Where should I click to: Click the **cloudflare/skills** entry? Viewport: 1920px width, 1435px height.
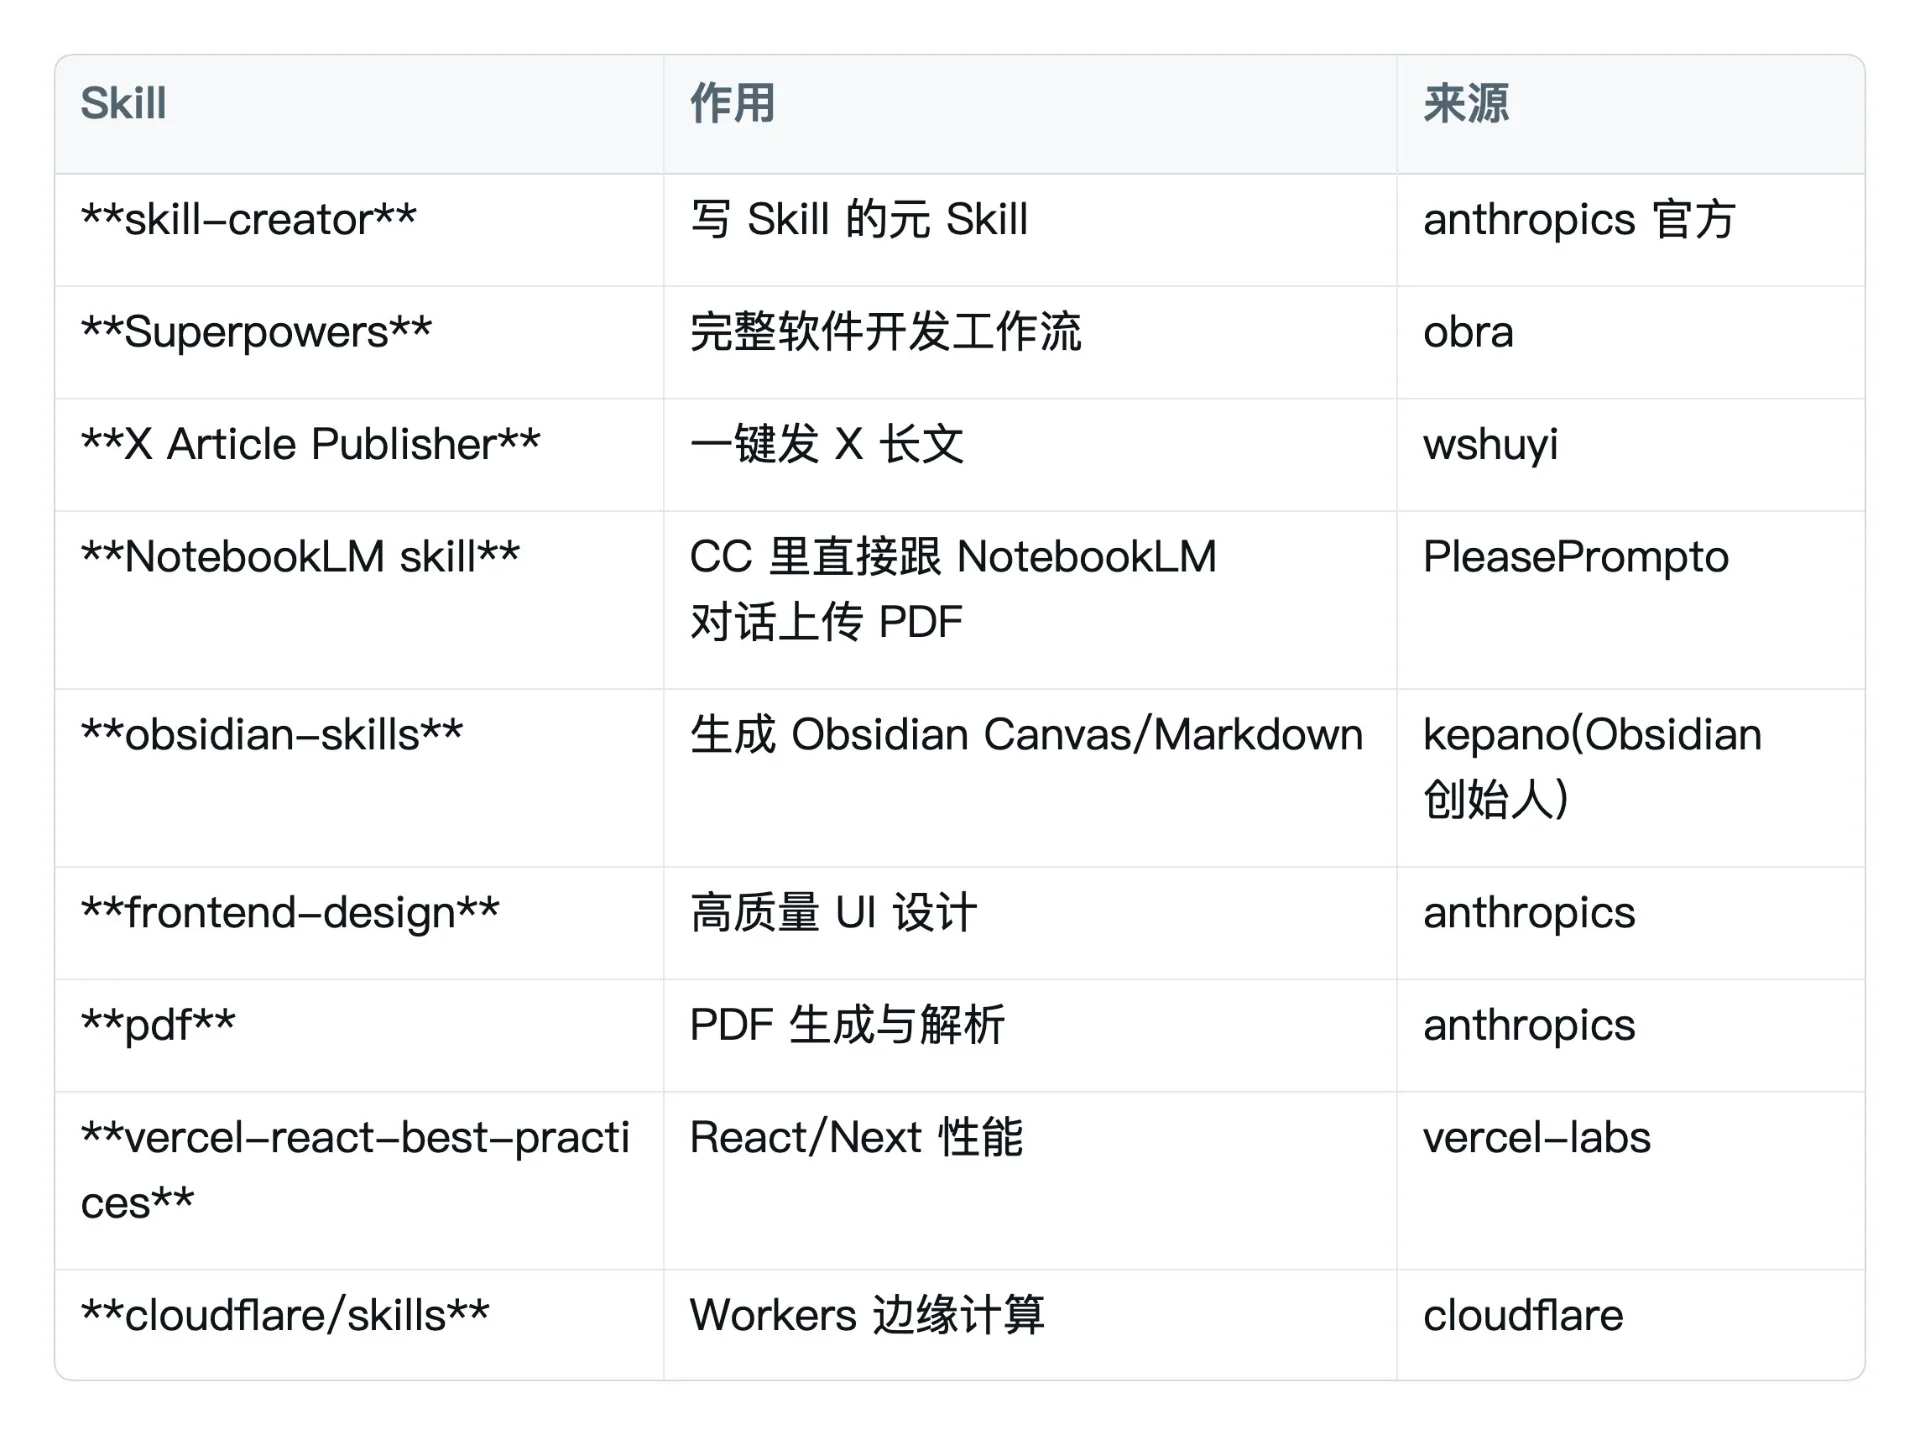tap(285, 1316)
